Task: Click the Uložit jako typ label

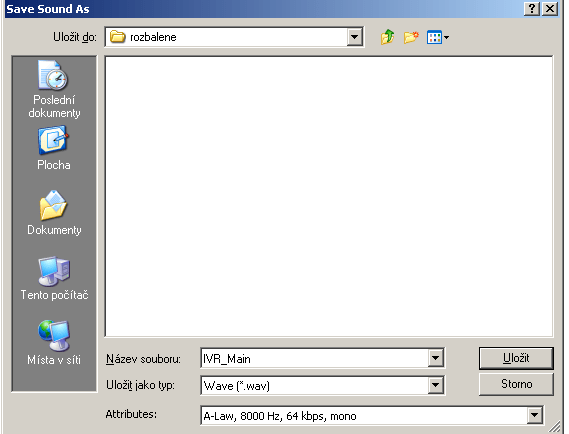Action: click(140, 385)
